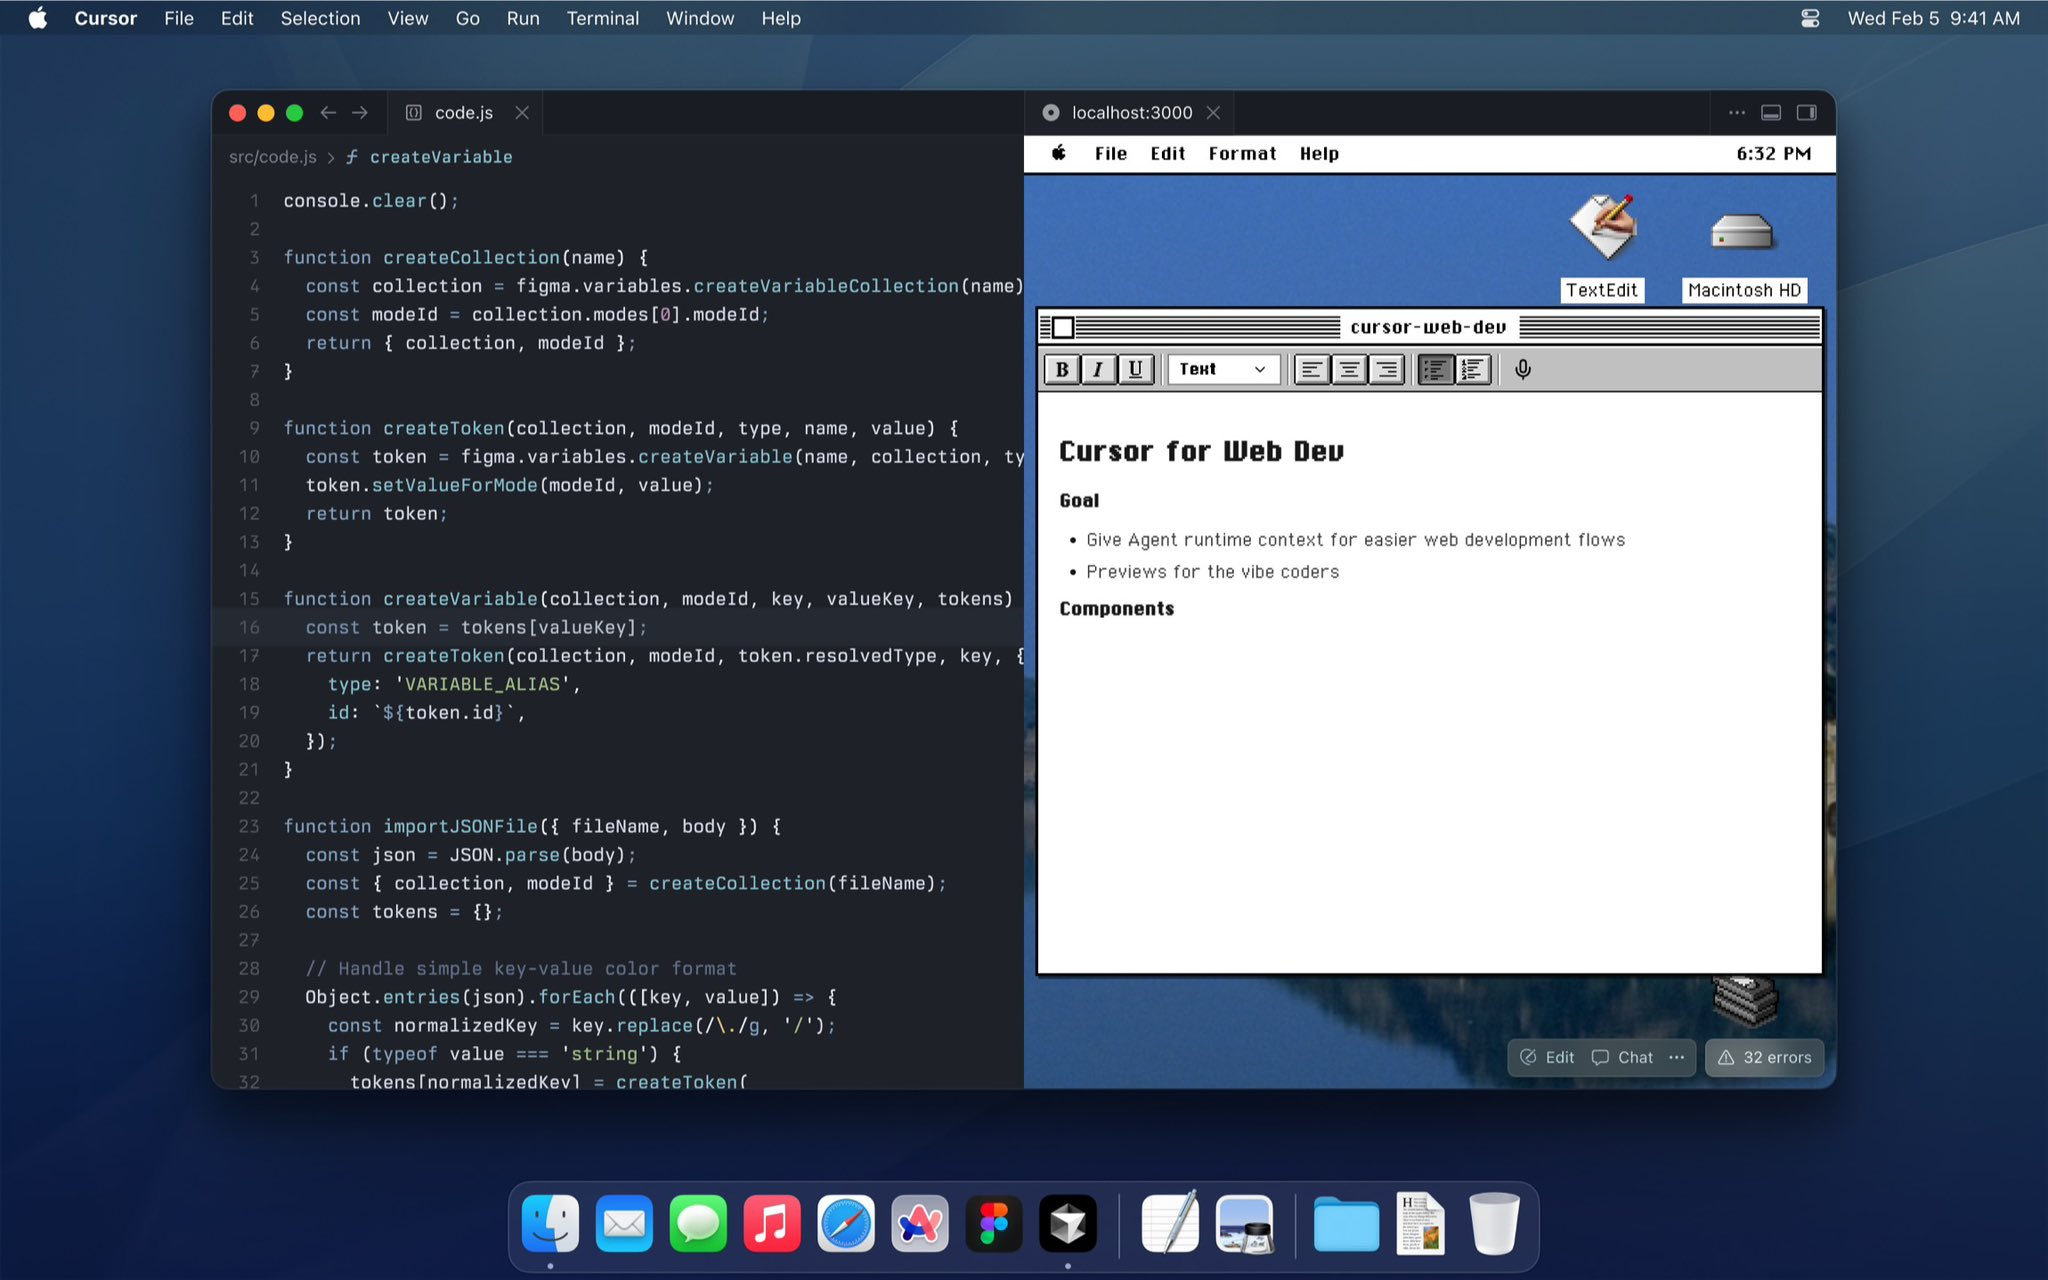2048x1280 pixels.
Task: Toggle underline formatting in the retro editor
Action: 1135,370
